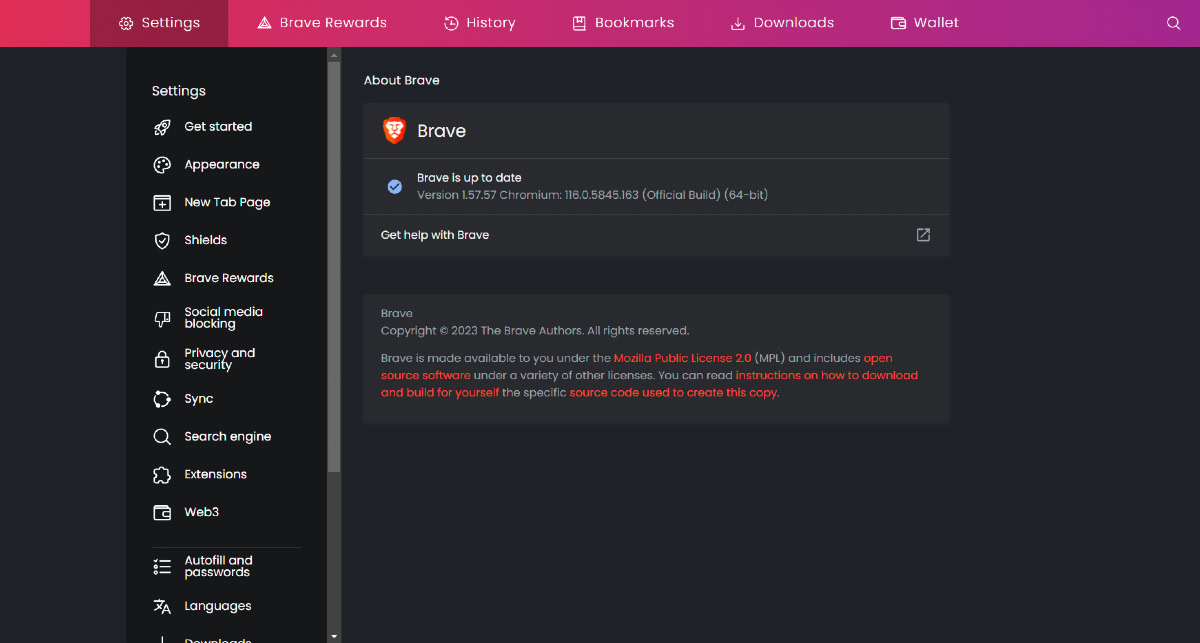Select Search engine in settings sidebar
This screenshot has width=1200, height=643.
(x=227, y=437)
